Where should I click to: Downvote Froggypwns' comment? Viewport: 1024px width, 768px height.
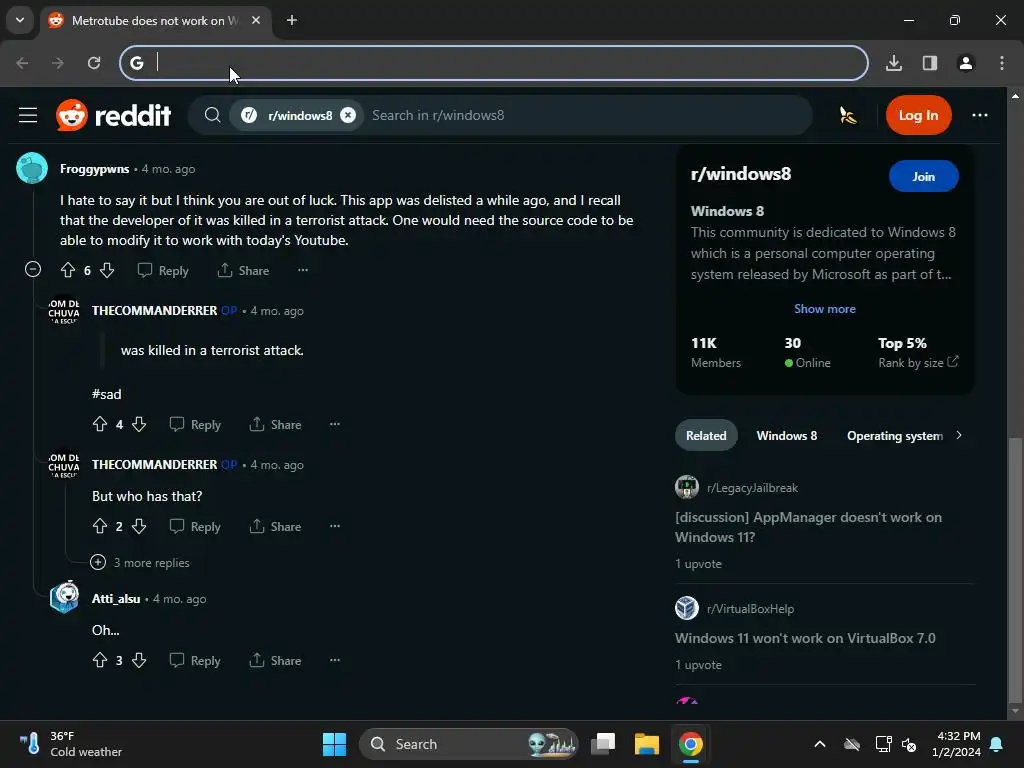tap(107, 270)
